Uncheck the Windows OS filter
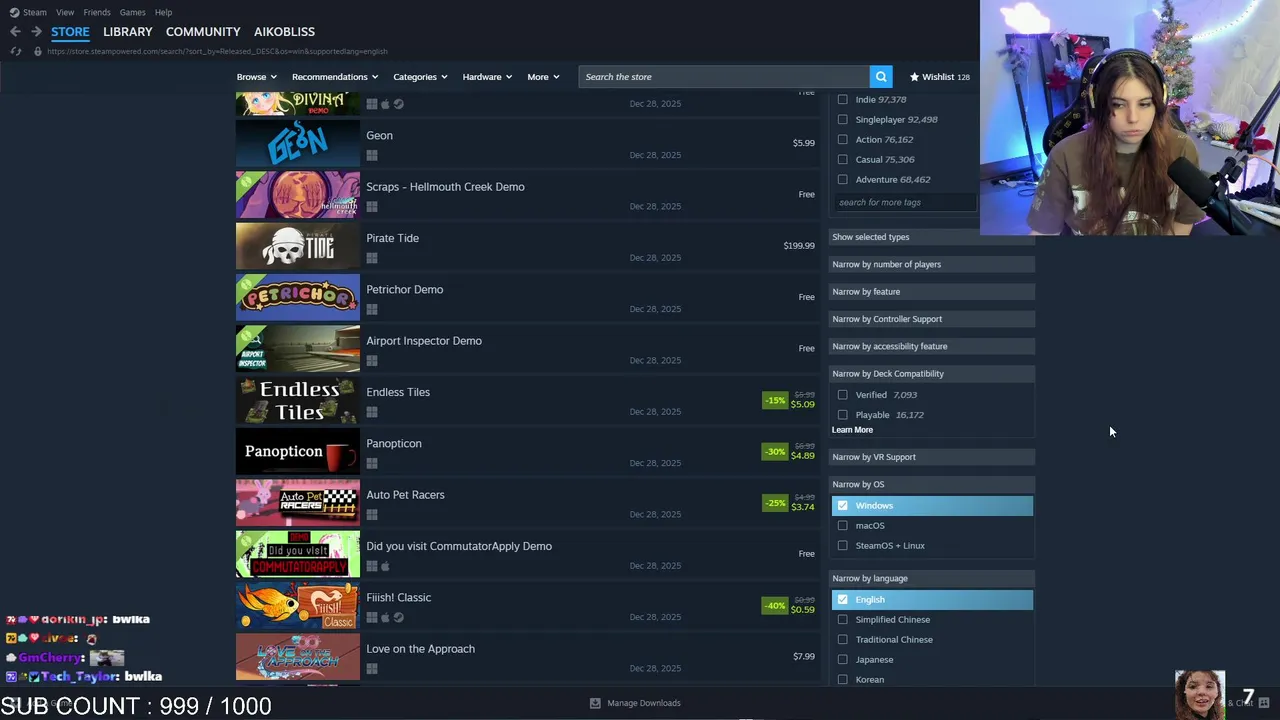The height and width of the screenshot is (720, 1280). pos(842,506)
